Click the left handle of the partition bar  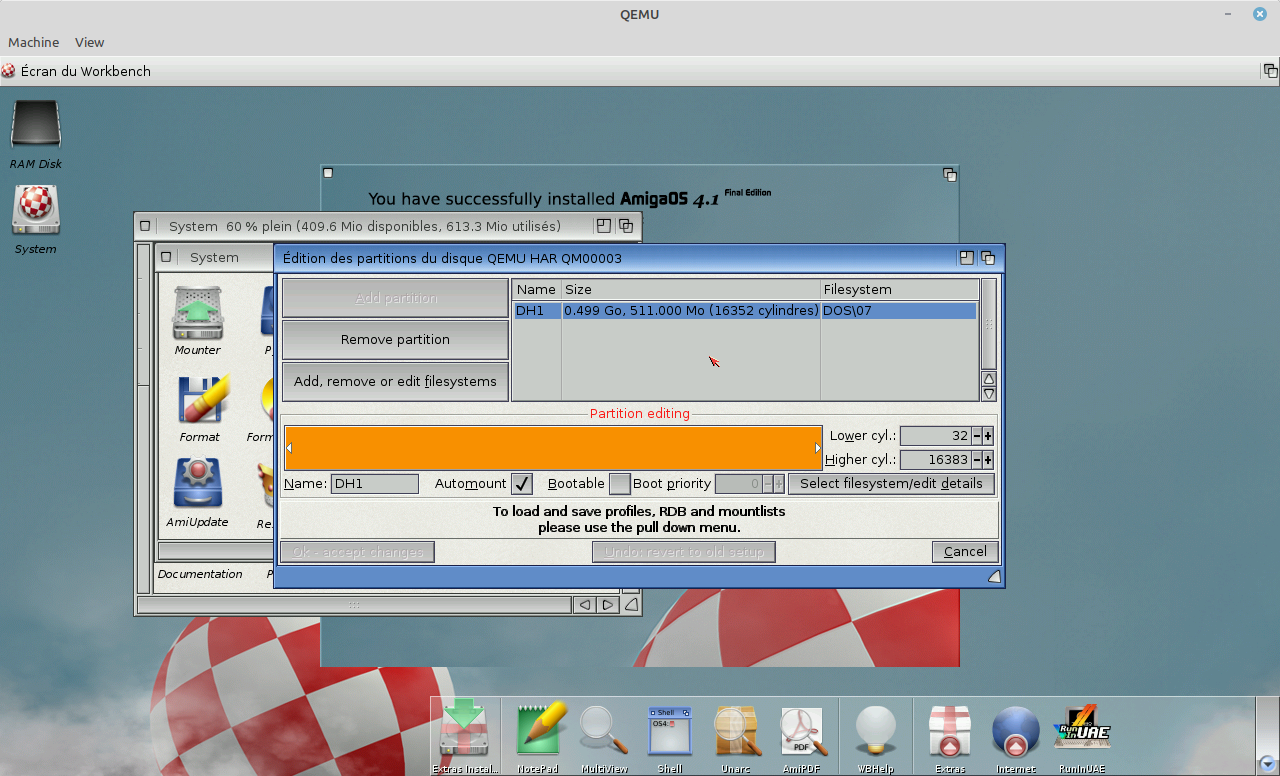(x=289, y=448)
